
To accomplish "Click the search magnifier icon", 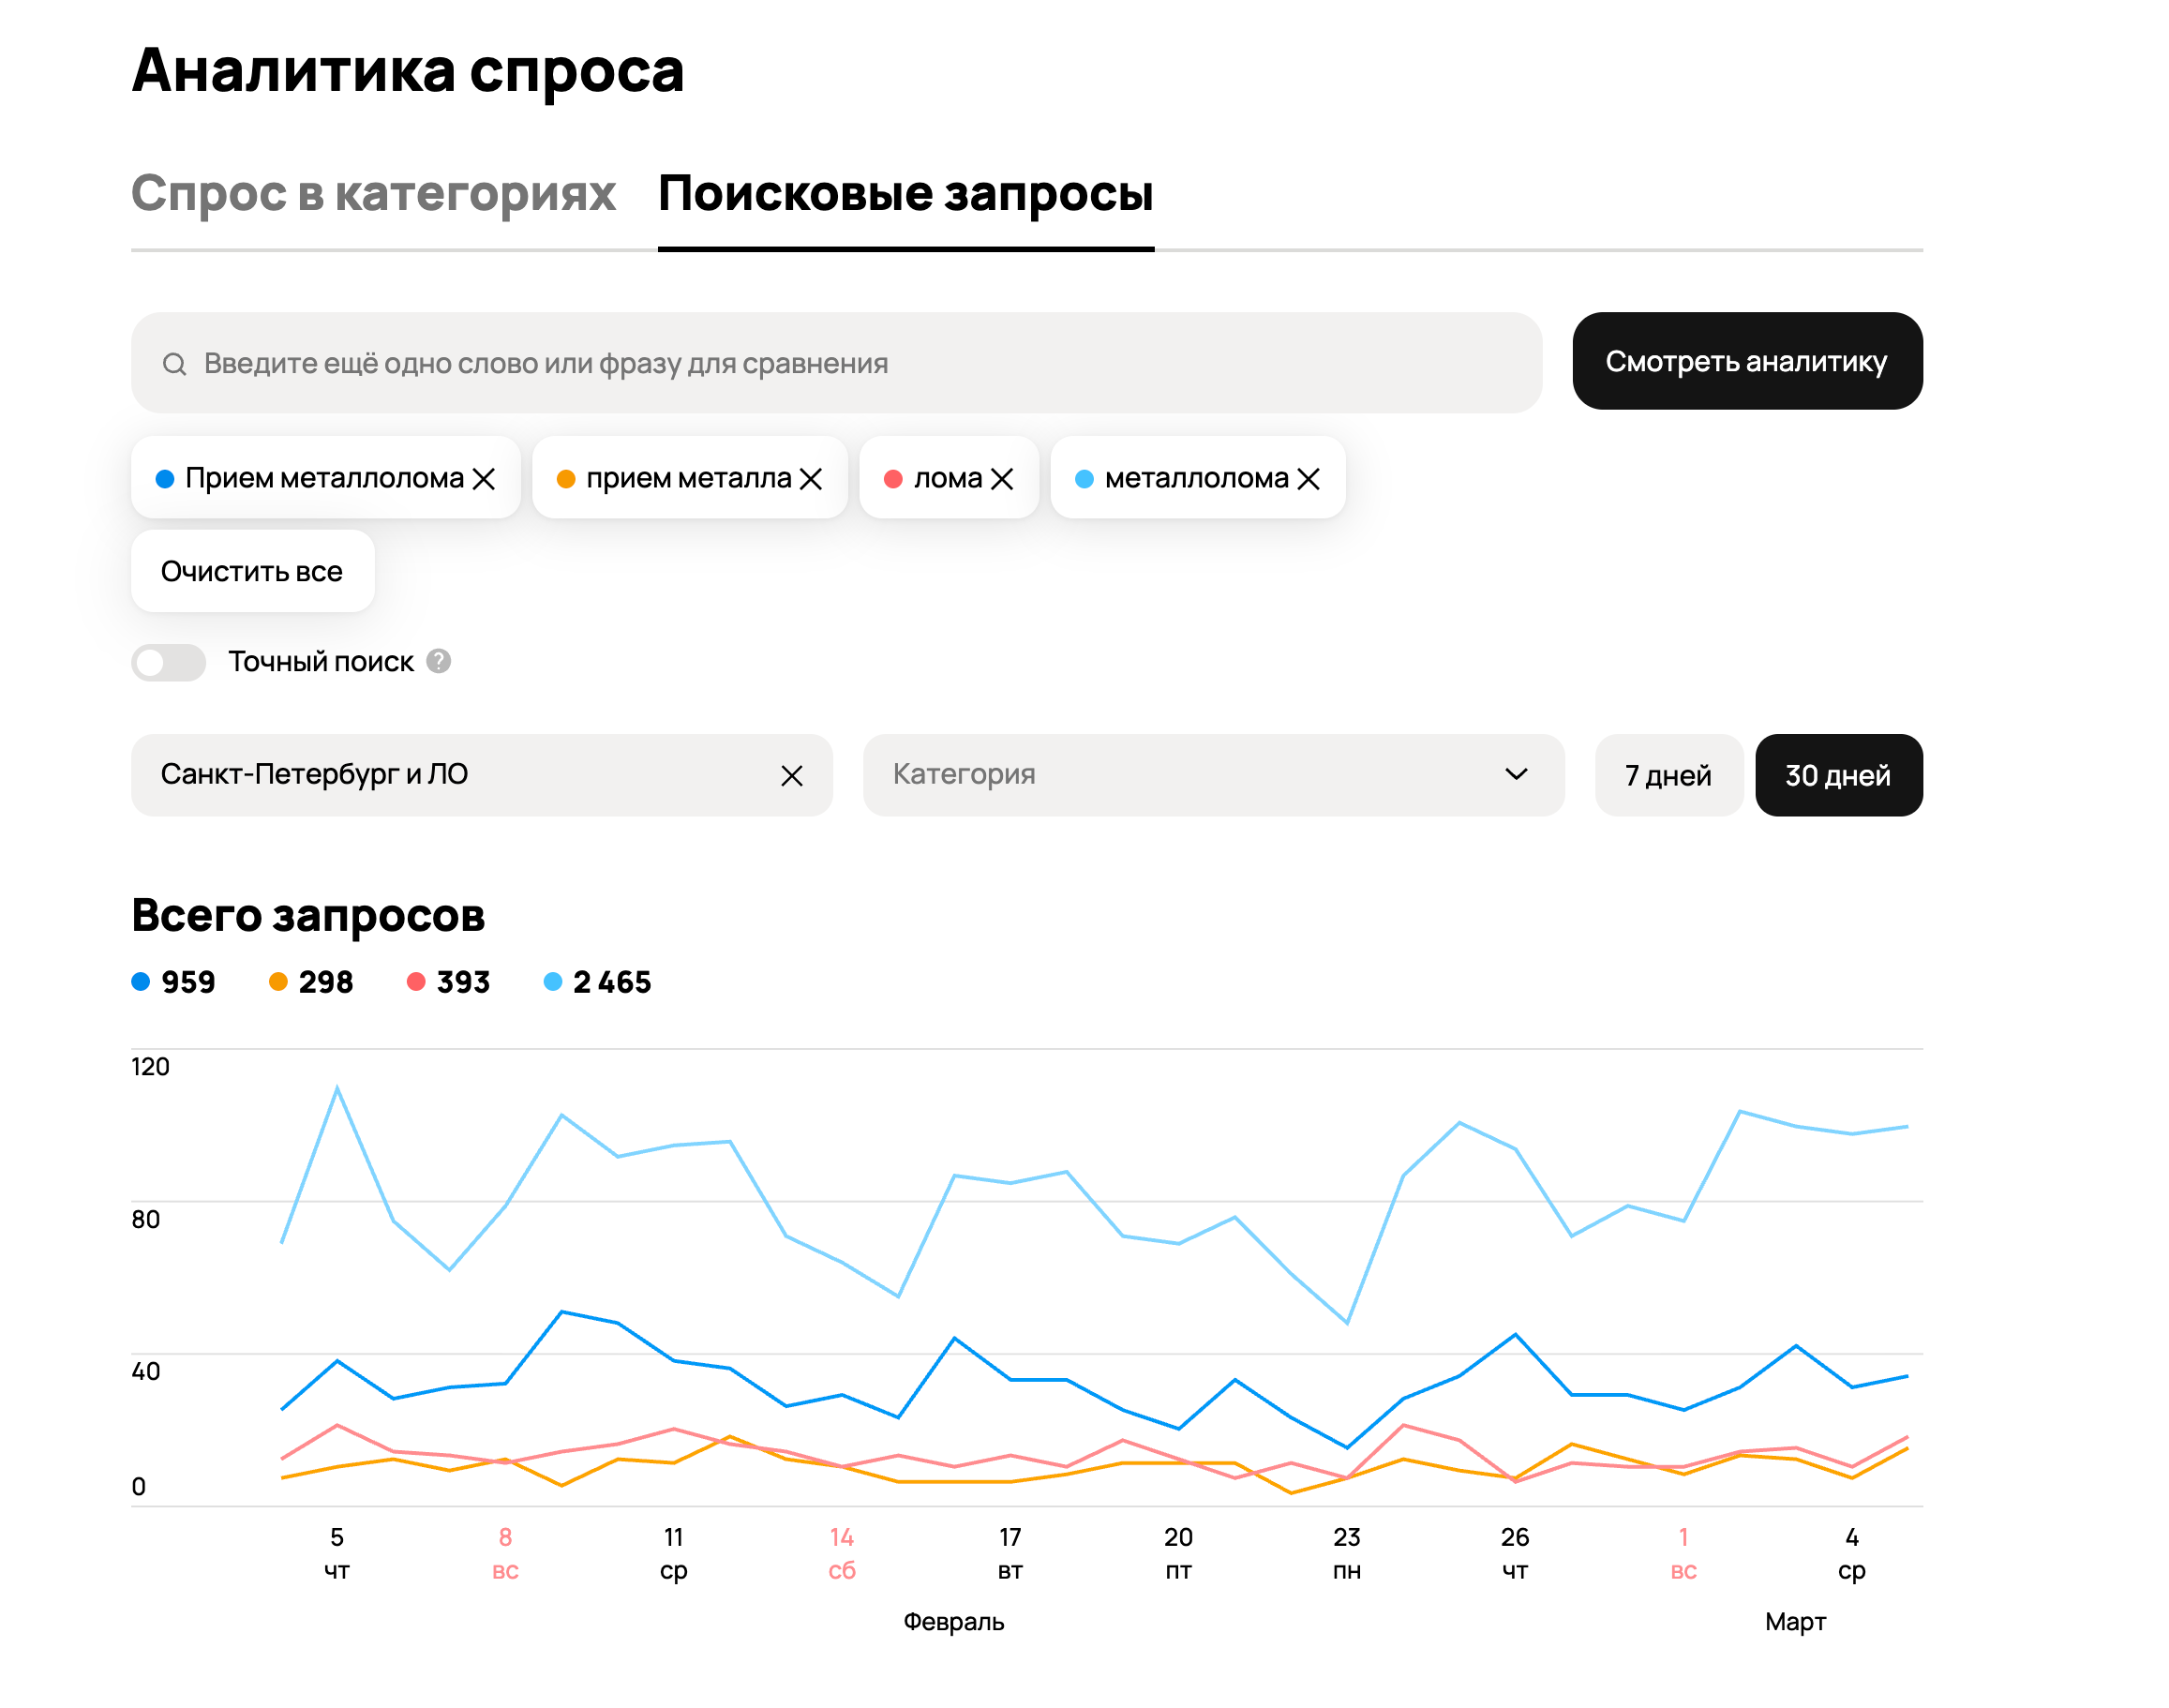I will 175,364.
